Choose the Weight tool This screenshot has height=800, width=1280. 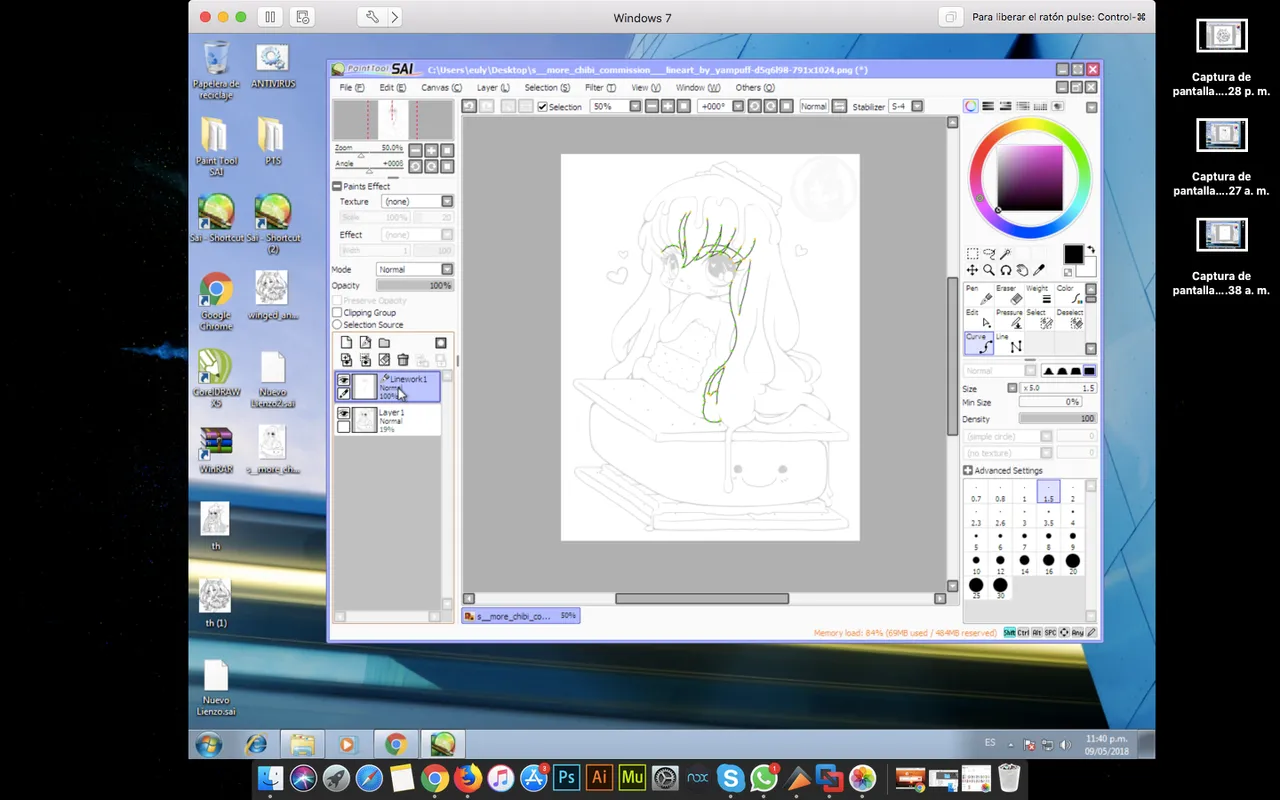pyautogui.click(x=1038, y=294)
